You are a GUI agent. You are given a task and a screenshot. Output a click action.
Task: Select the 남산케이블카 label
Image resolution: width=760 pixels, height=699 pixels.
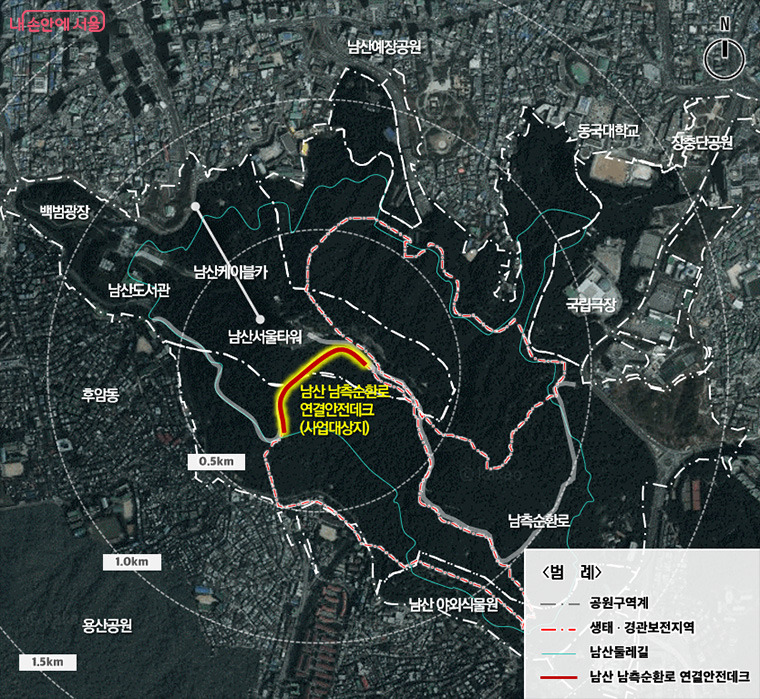coord(231,272)
